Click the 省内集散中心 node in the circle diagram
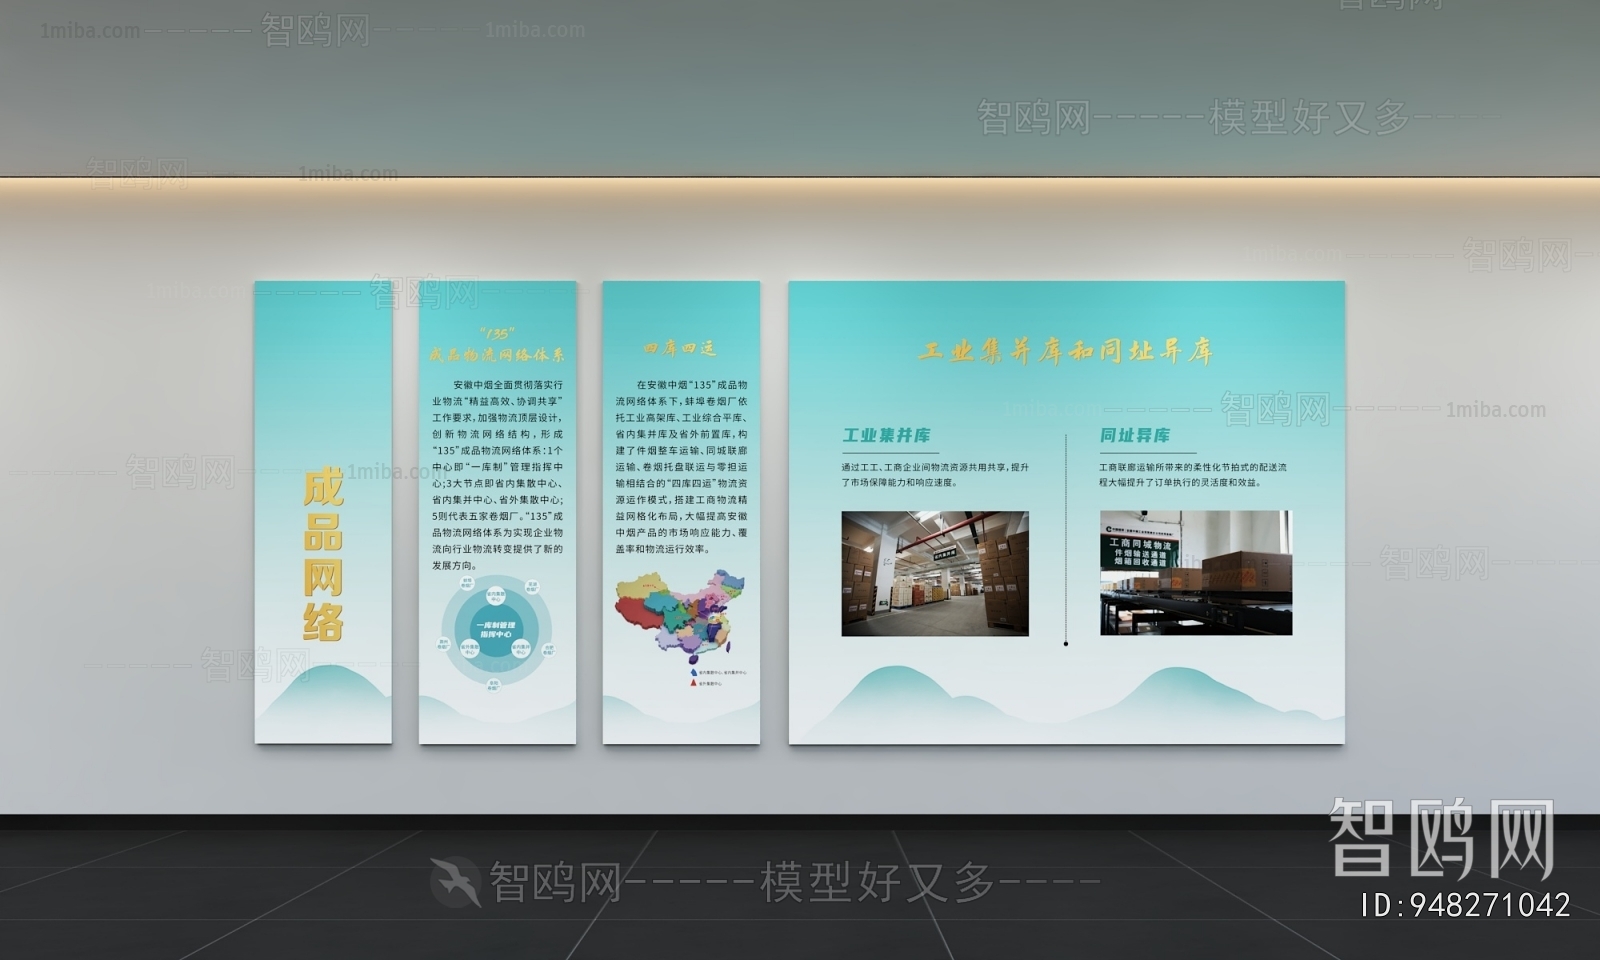Viewport: 1600px width, 960px height. pyautogui.click(x=496, y=596)
